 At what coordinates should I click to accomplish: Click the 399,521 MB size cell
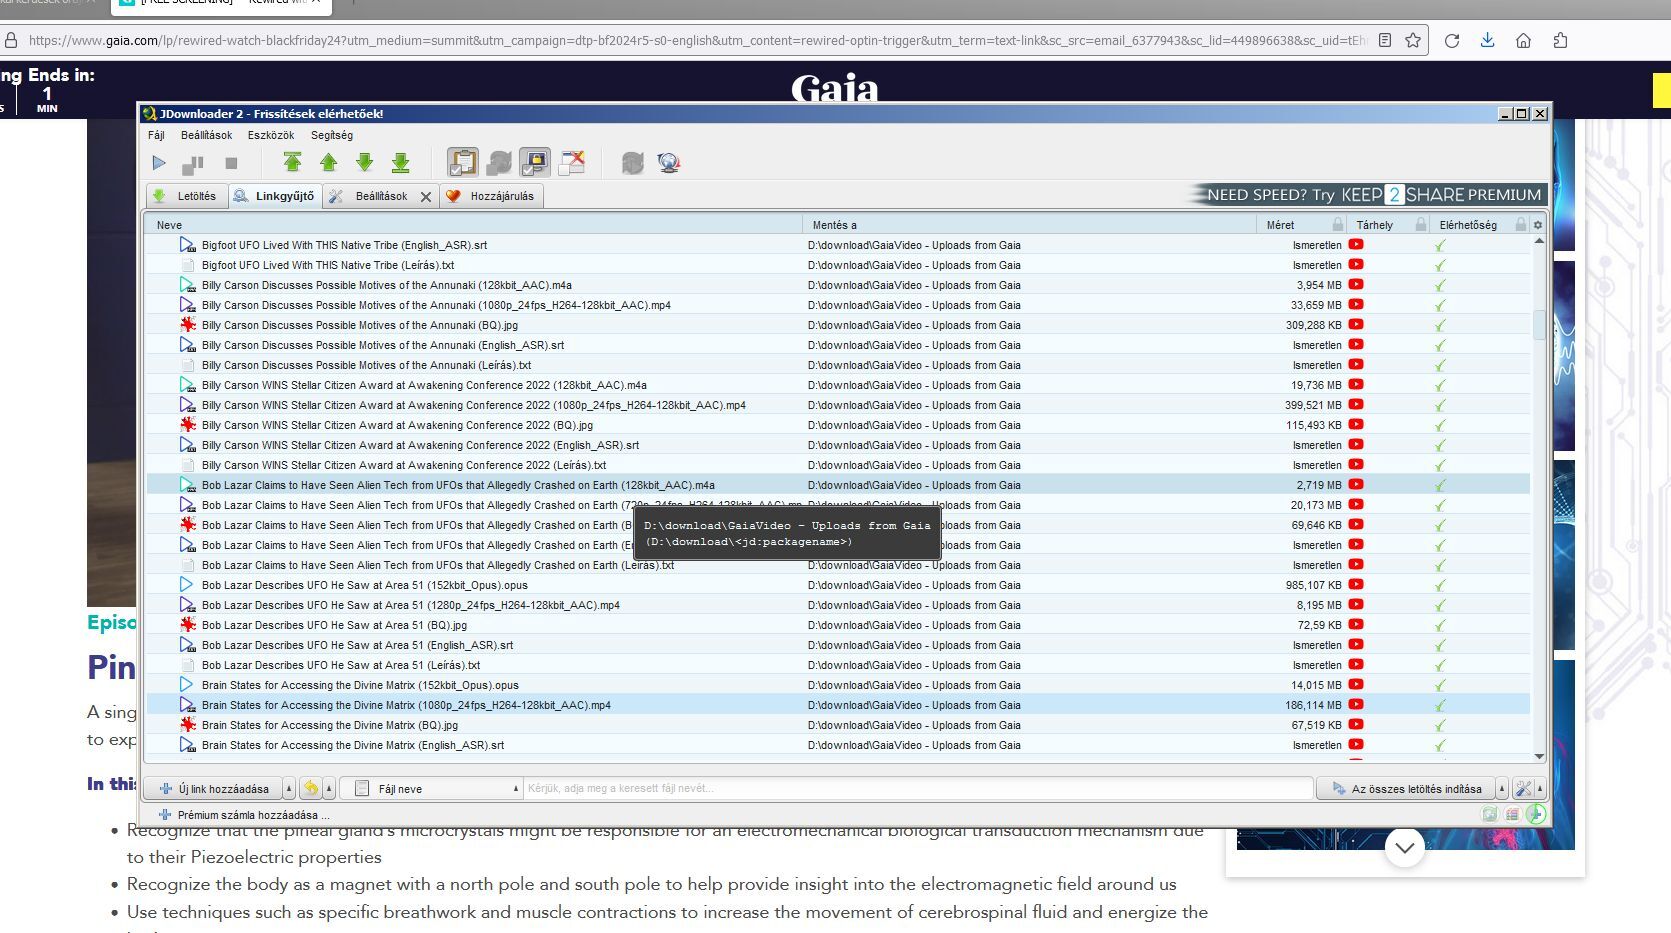click(x=1313, y=405)
